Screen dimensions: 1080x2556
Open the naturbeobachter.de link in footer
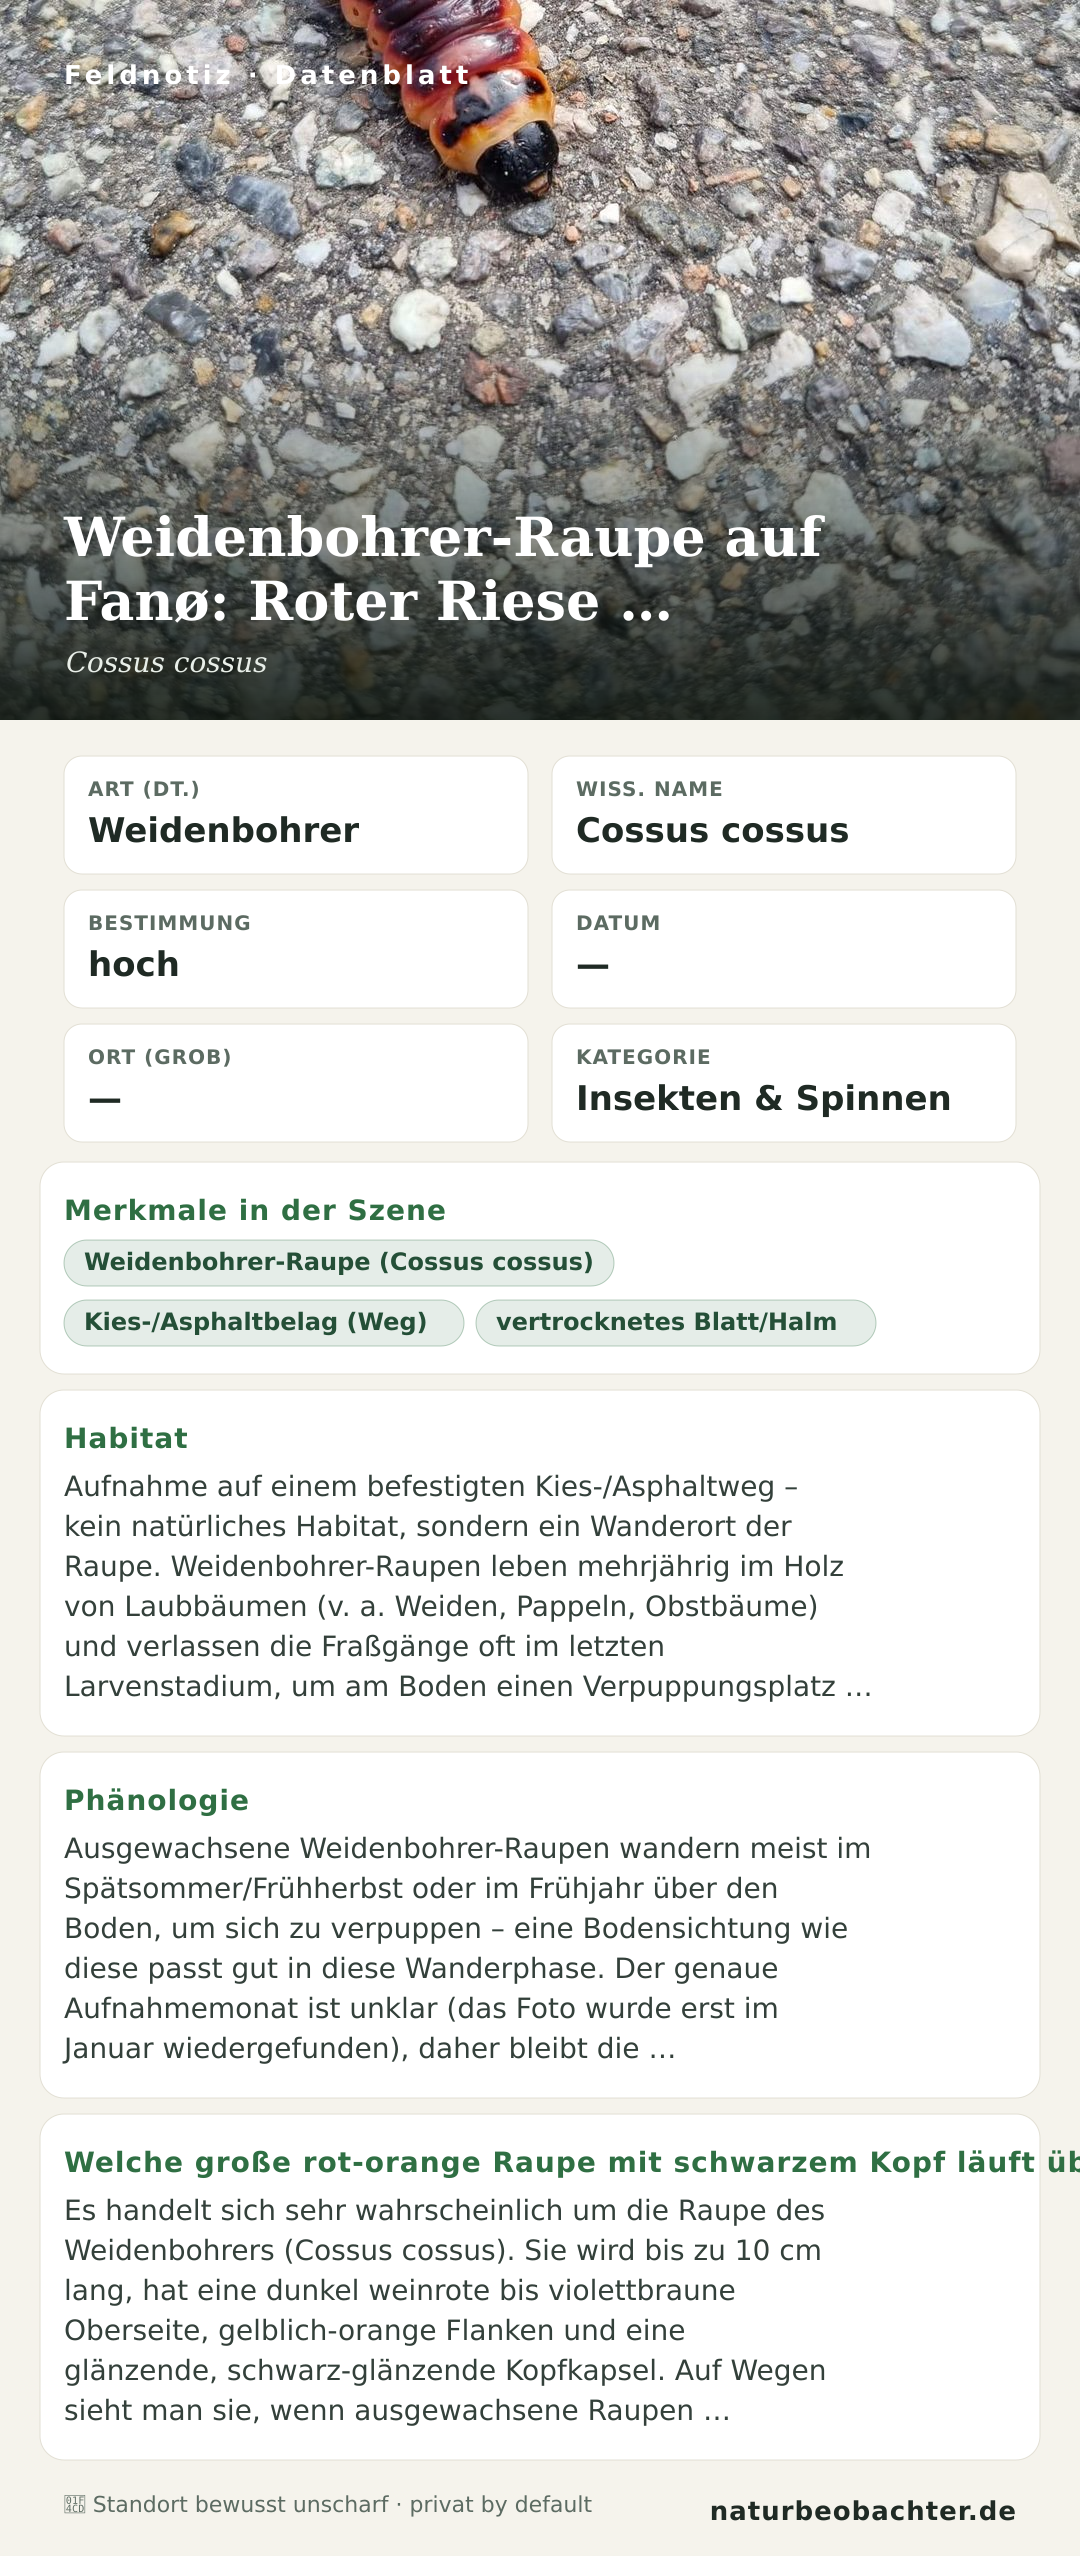(863, 2511)
